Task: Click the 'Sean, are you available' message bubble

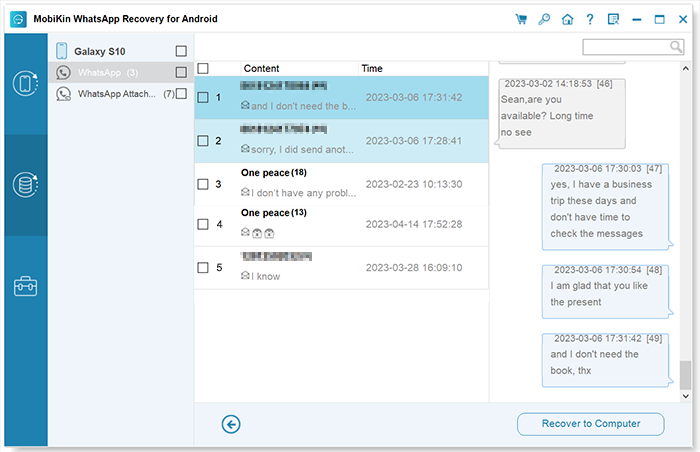Action: 562,113
